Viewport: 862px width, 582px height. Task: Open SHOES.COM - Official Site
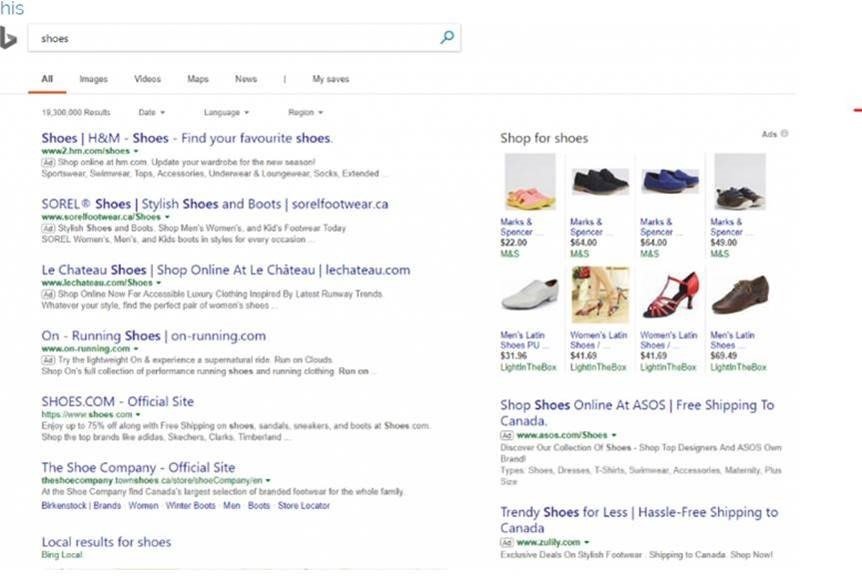click(x=118, y=402)
